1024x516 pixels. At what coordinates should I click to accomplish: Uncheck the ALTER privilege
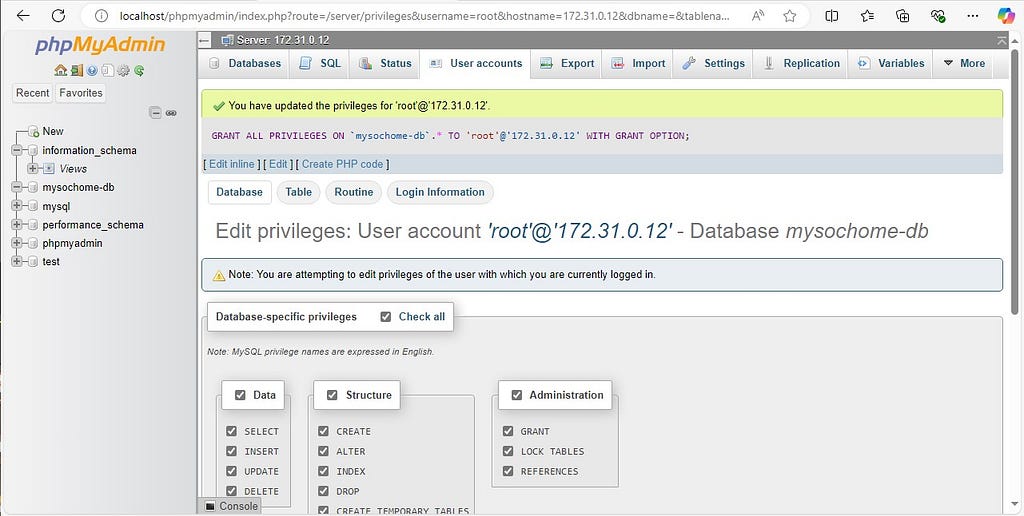(x=323, y=451)
